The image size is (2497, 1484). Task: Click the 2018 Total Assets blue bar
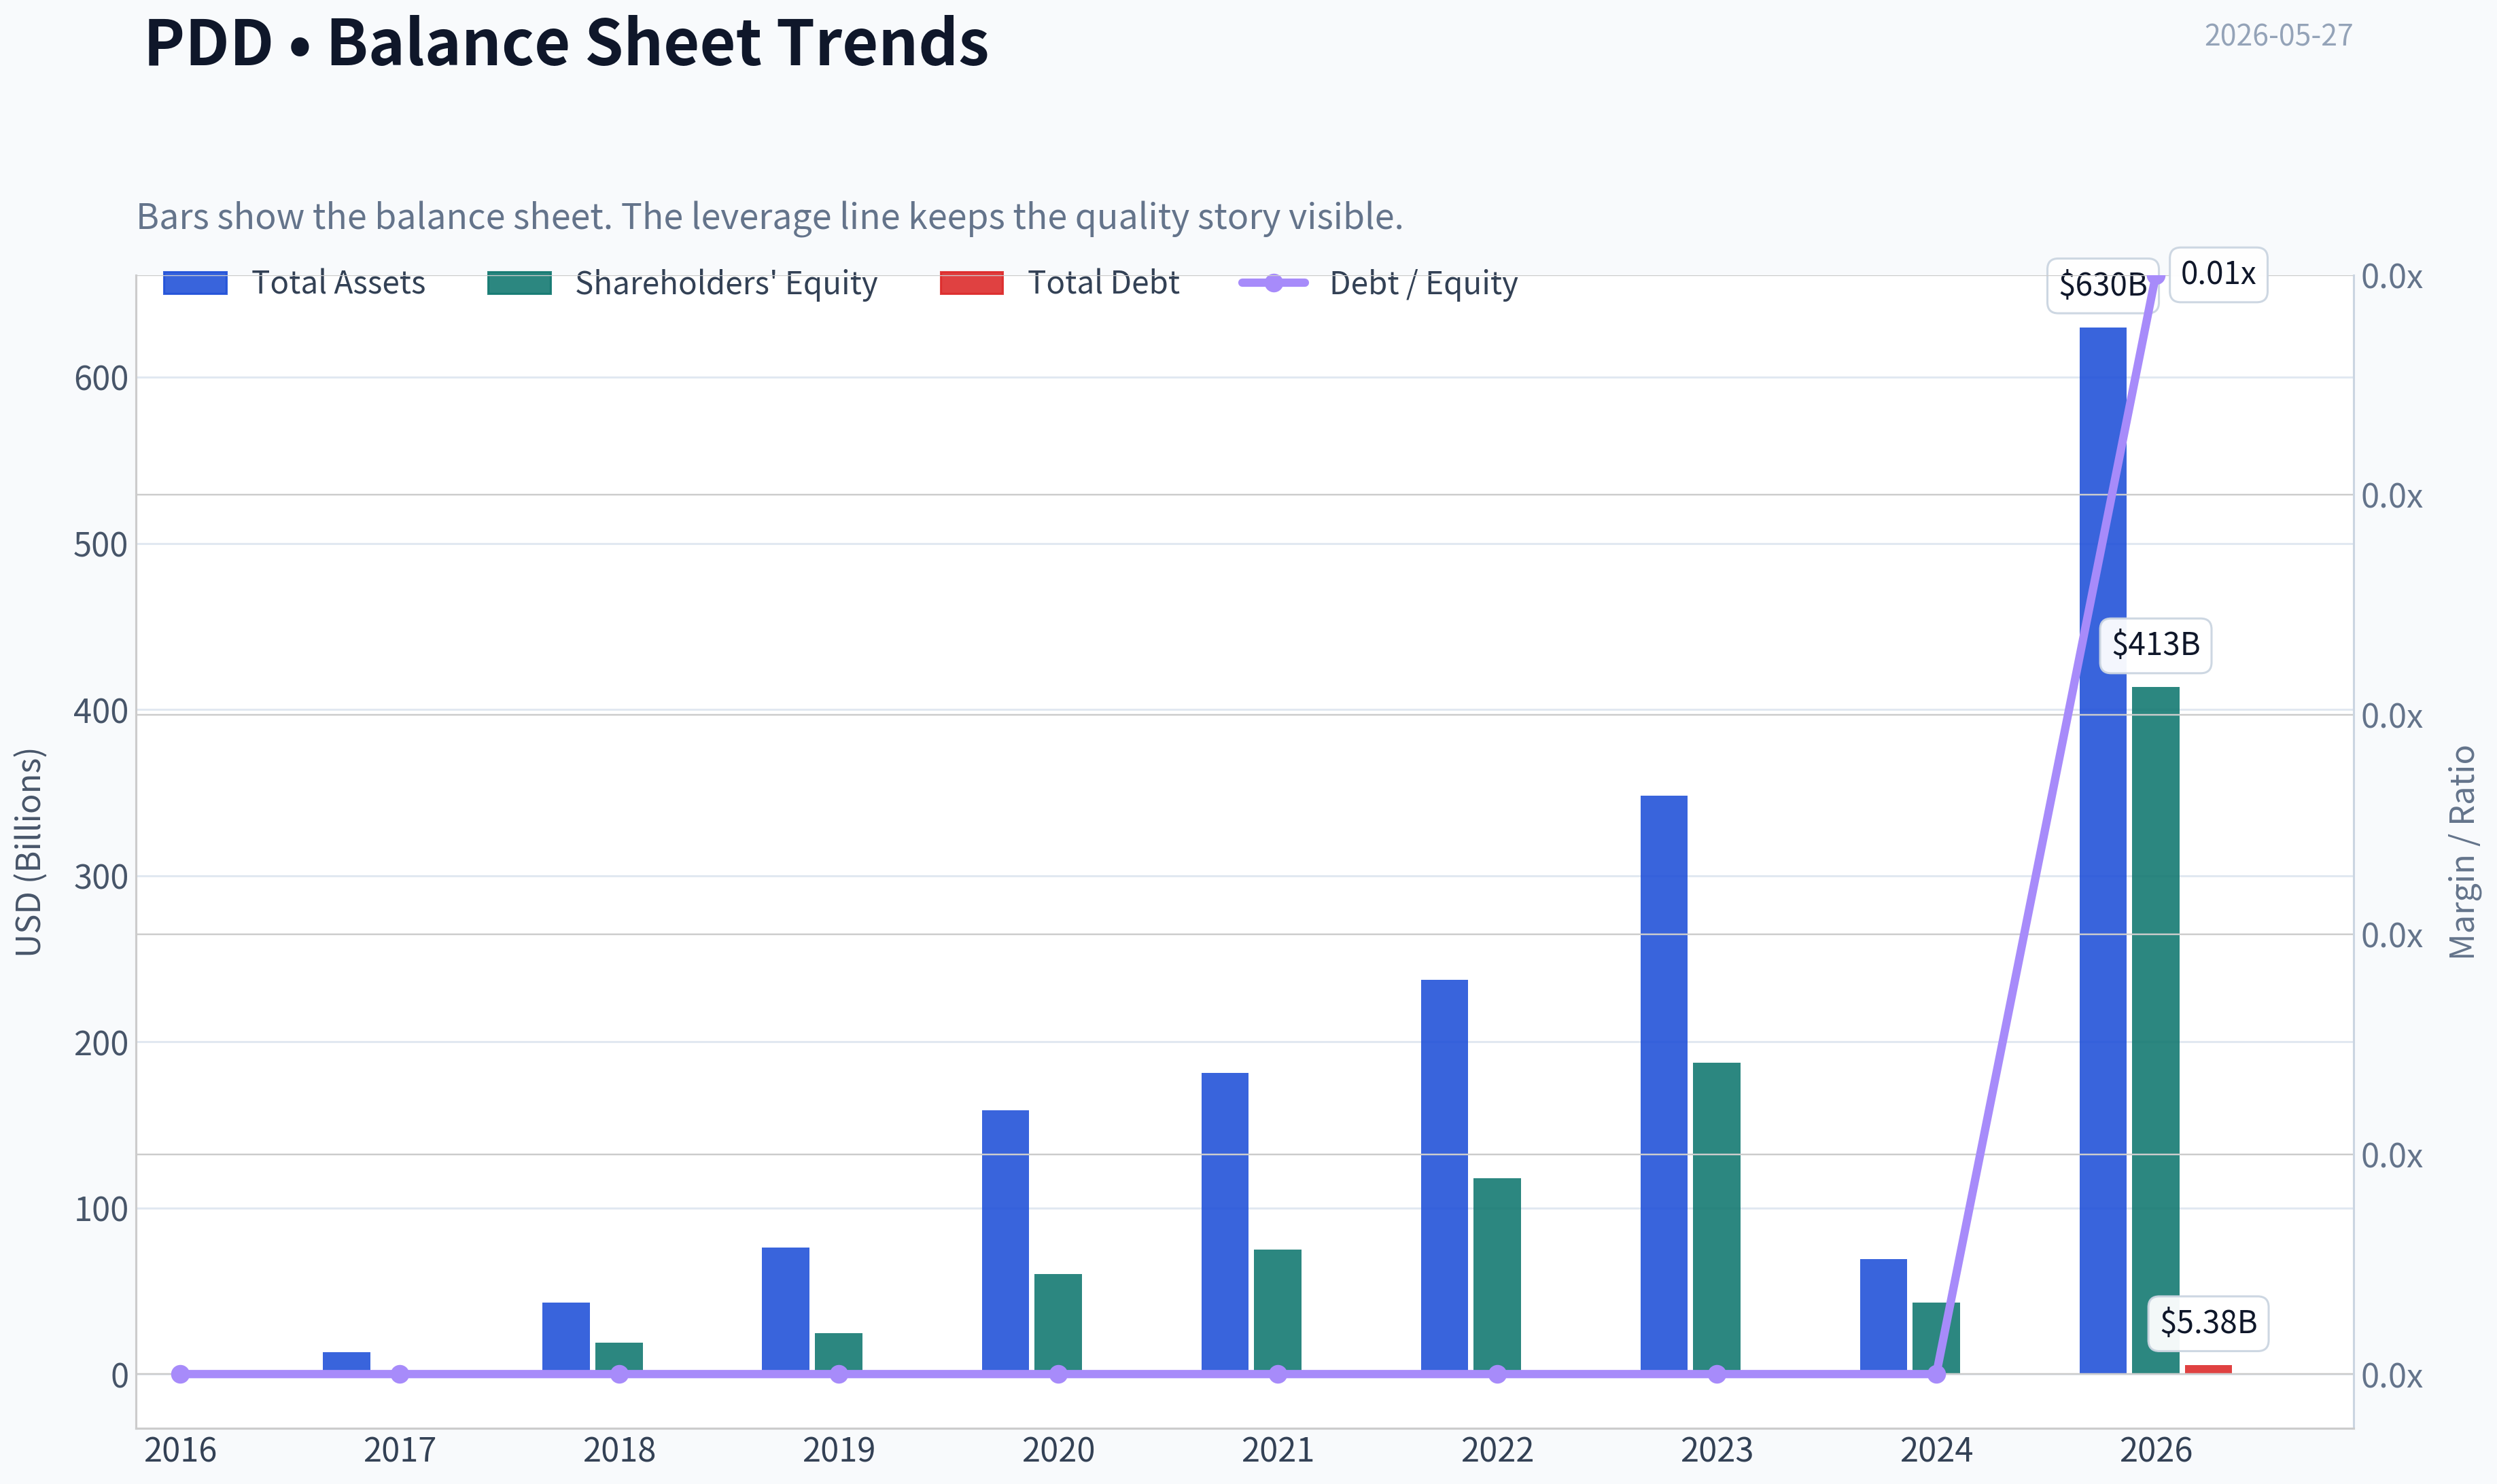(566, 1337)
